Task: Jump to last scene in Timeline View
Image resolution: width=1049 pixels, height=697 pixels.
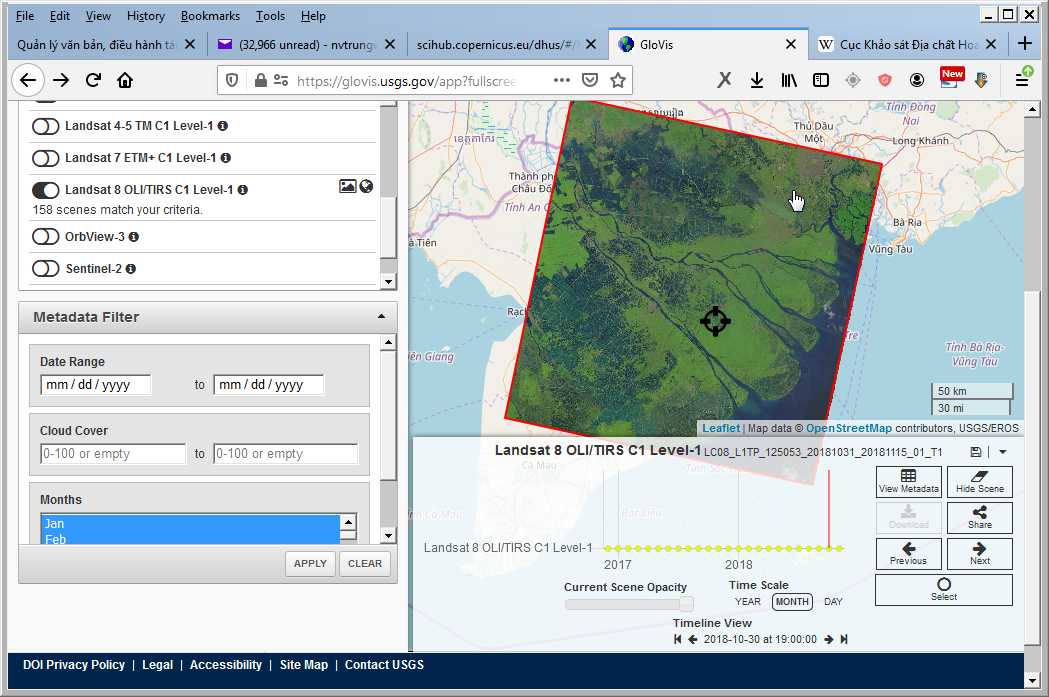Action: [844, 639]
